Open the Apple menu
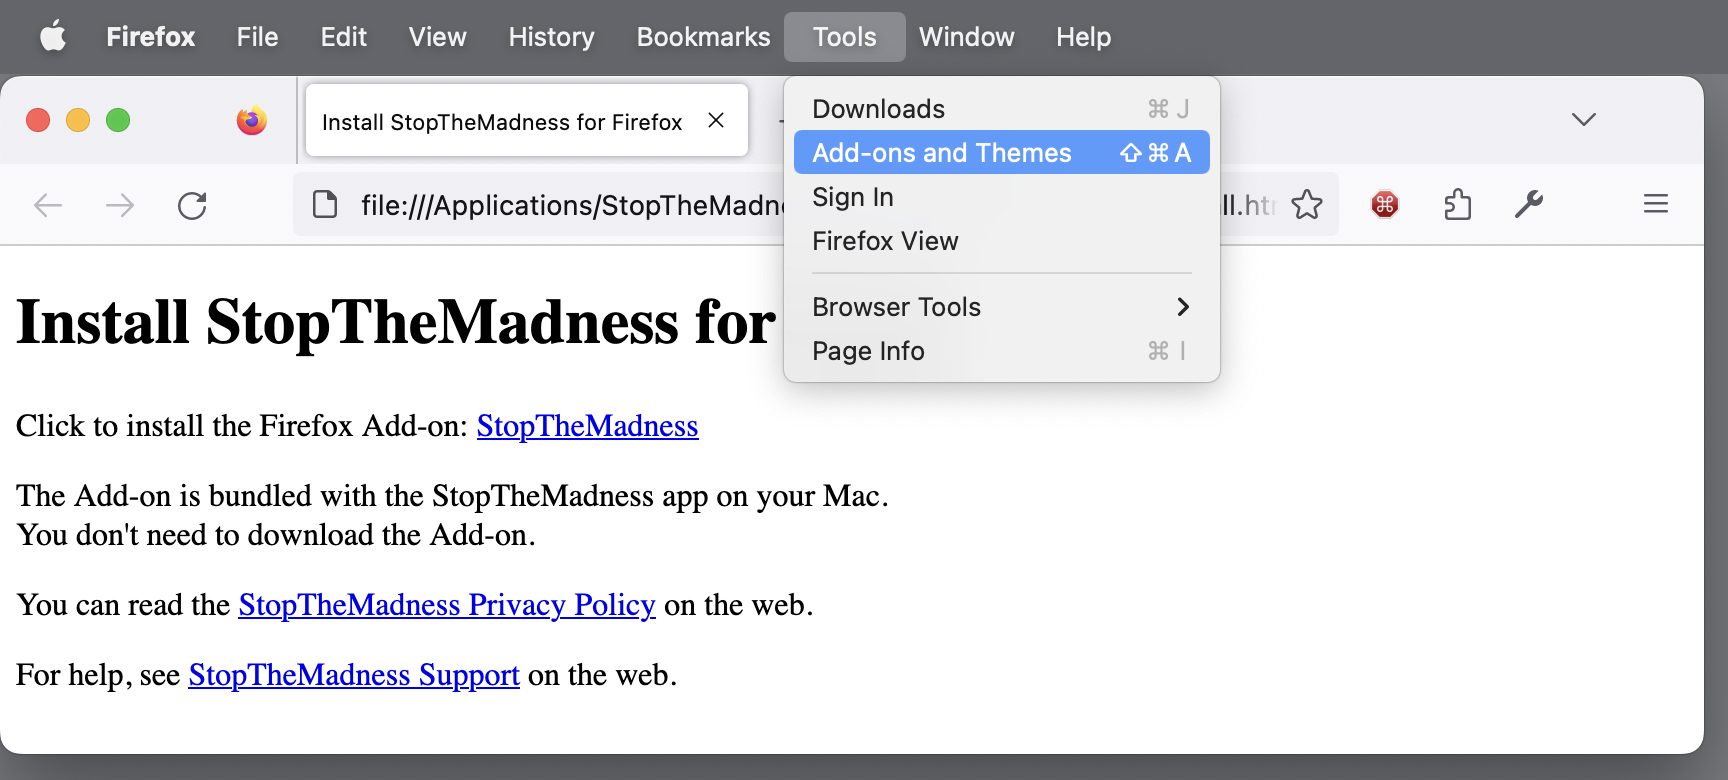 53,37
